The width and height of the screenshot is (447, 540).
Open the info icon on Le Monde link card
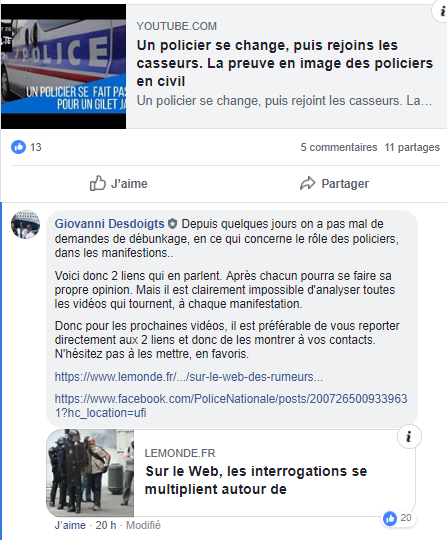pyautogui.click(x=409, y=436)
